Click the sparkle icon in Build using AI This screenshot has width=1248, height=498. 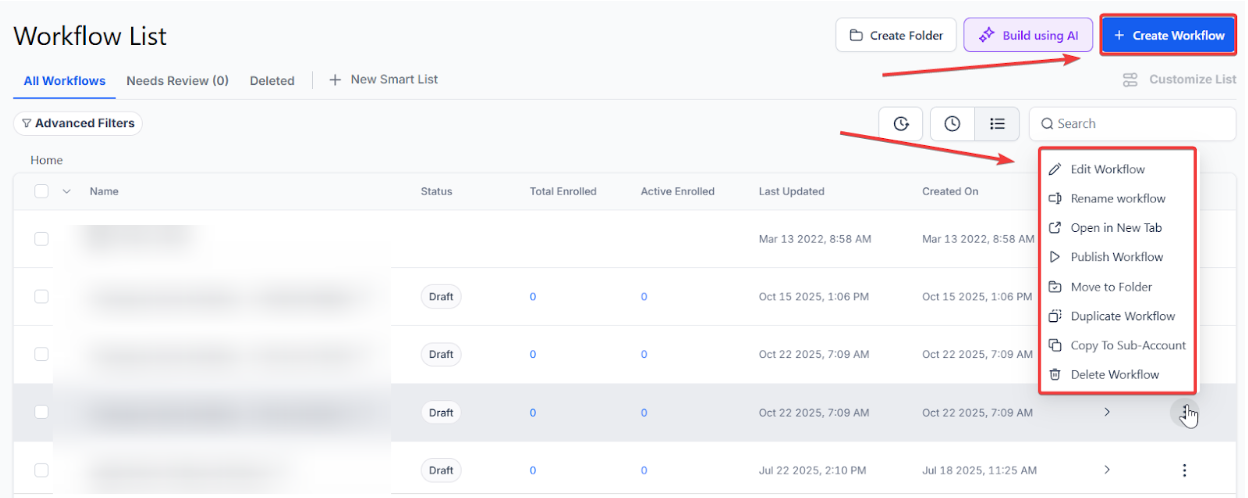click(x=986, y=35)
